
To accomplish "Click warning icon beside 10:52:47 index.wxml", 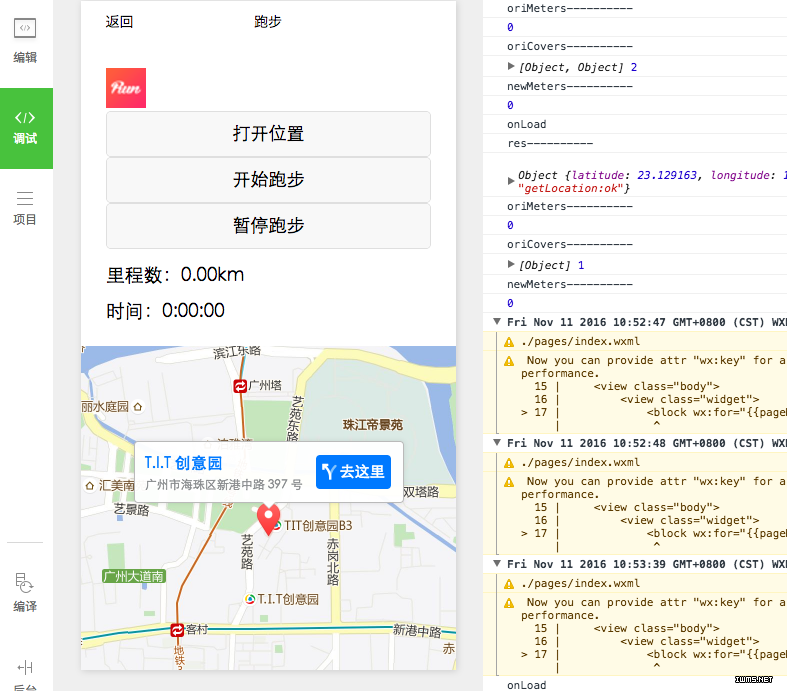I will (509, 342).
